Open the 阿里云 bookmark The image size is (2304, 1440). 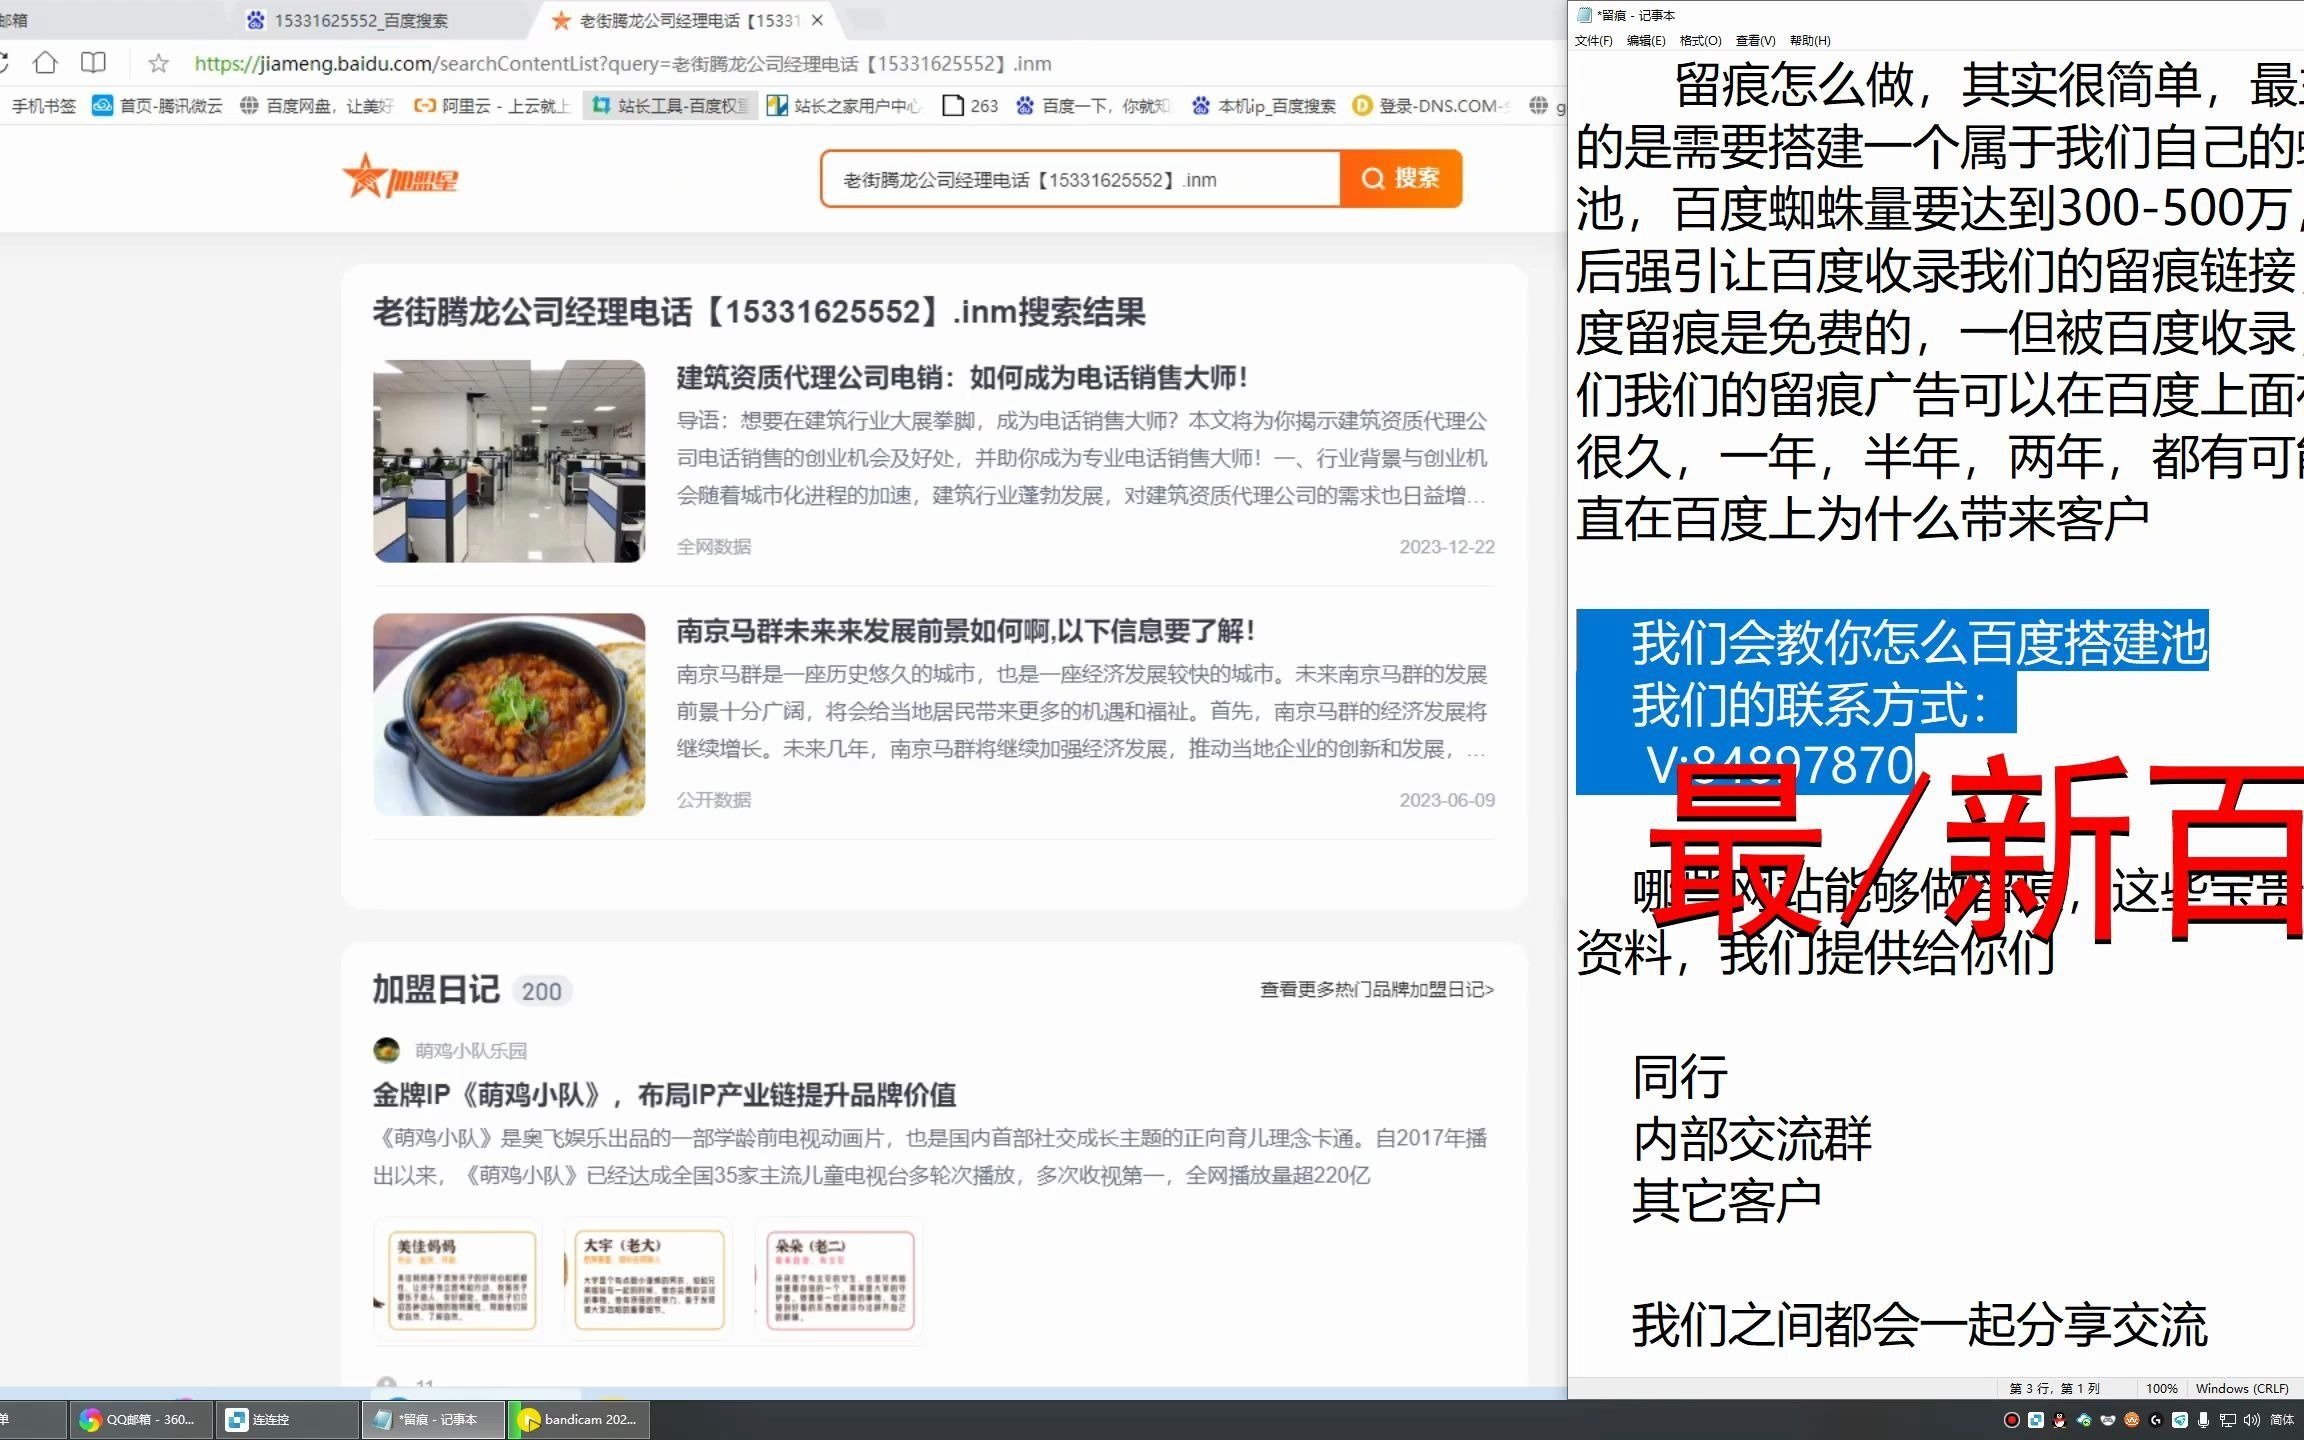coord(492,105)
